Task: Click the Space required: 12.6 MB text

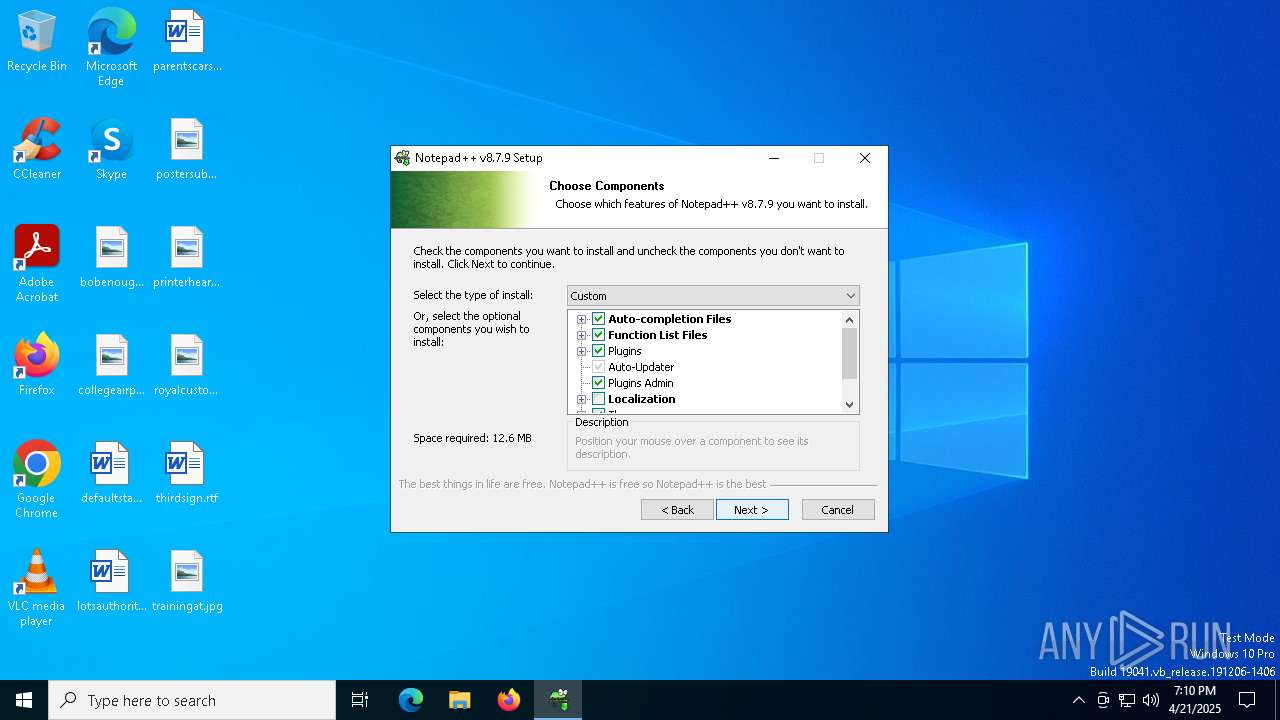Action: pyautogui.click(x=472, y=438)
